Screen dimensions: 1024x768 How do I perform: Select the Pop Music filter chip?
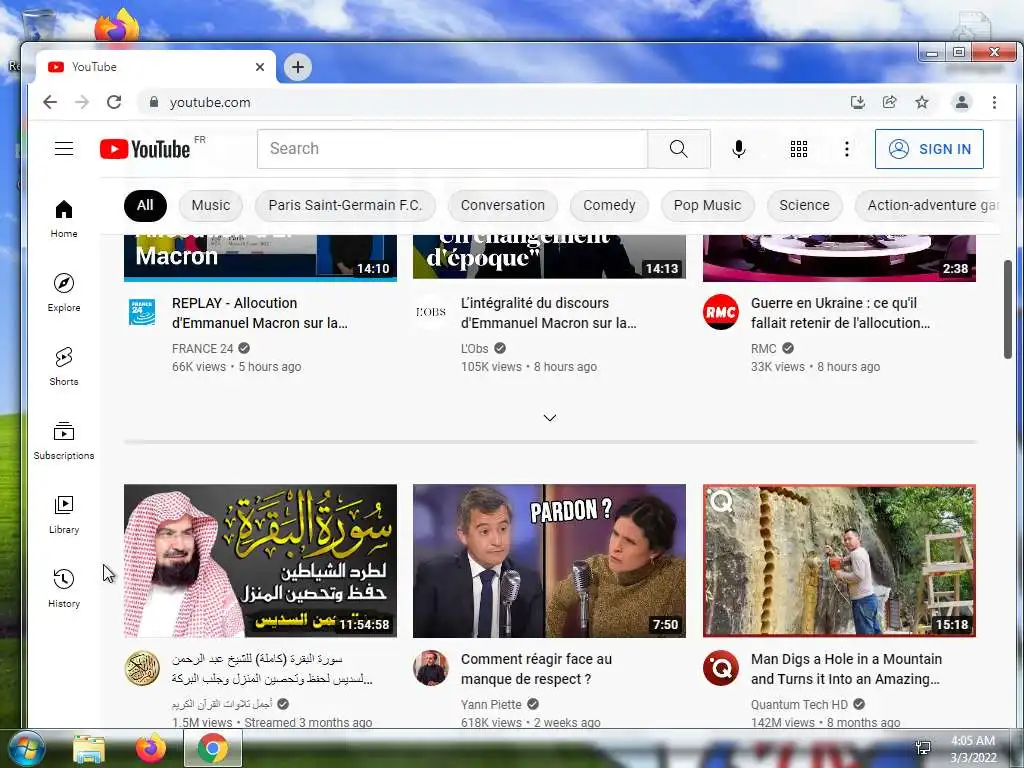coord(707,205)
